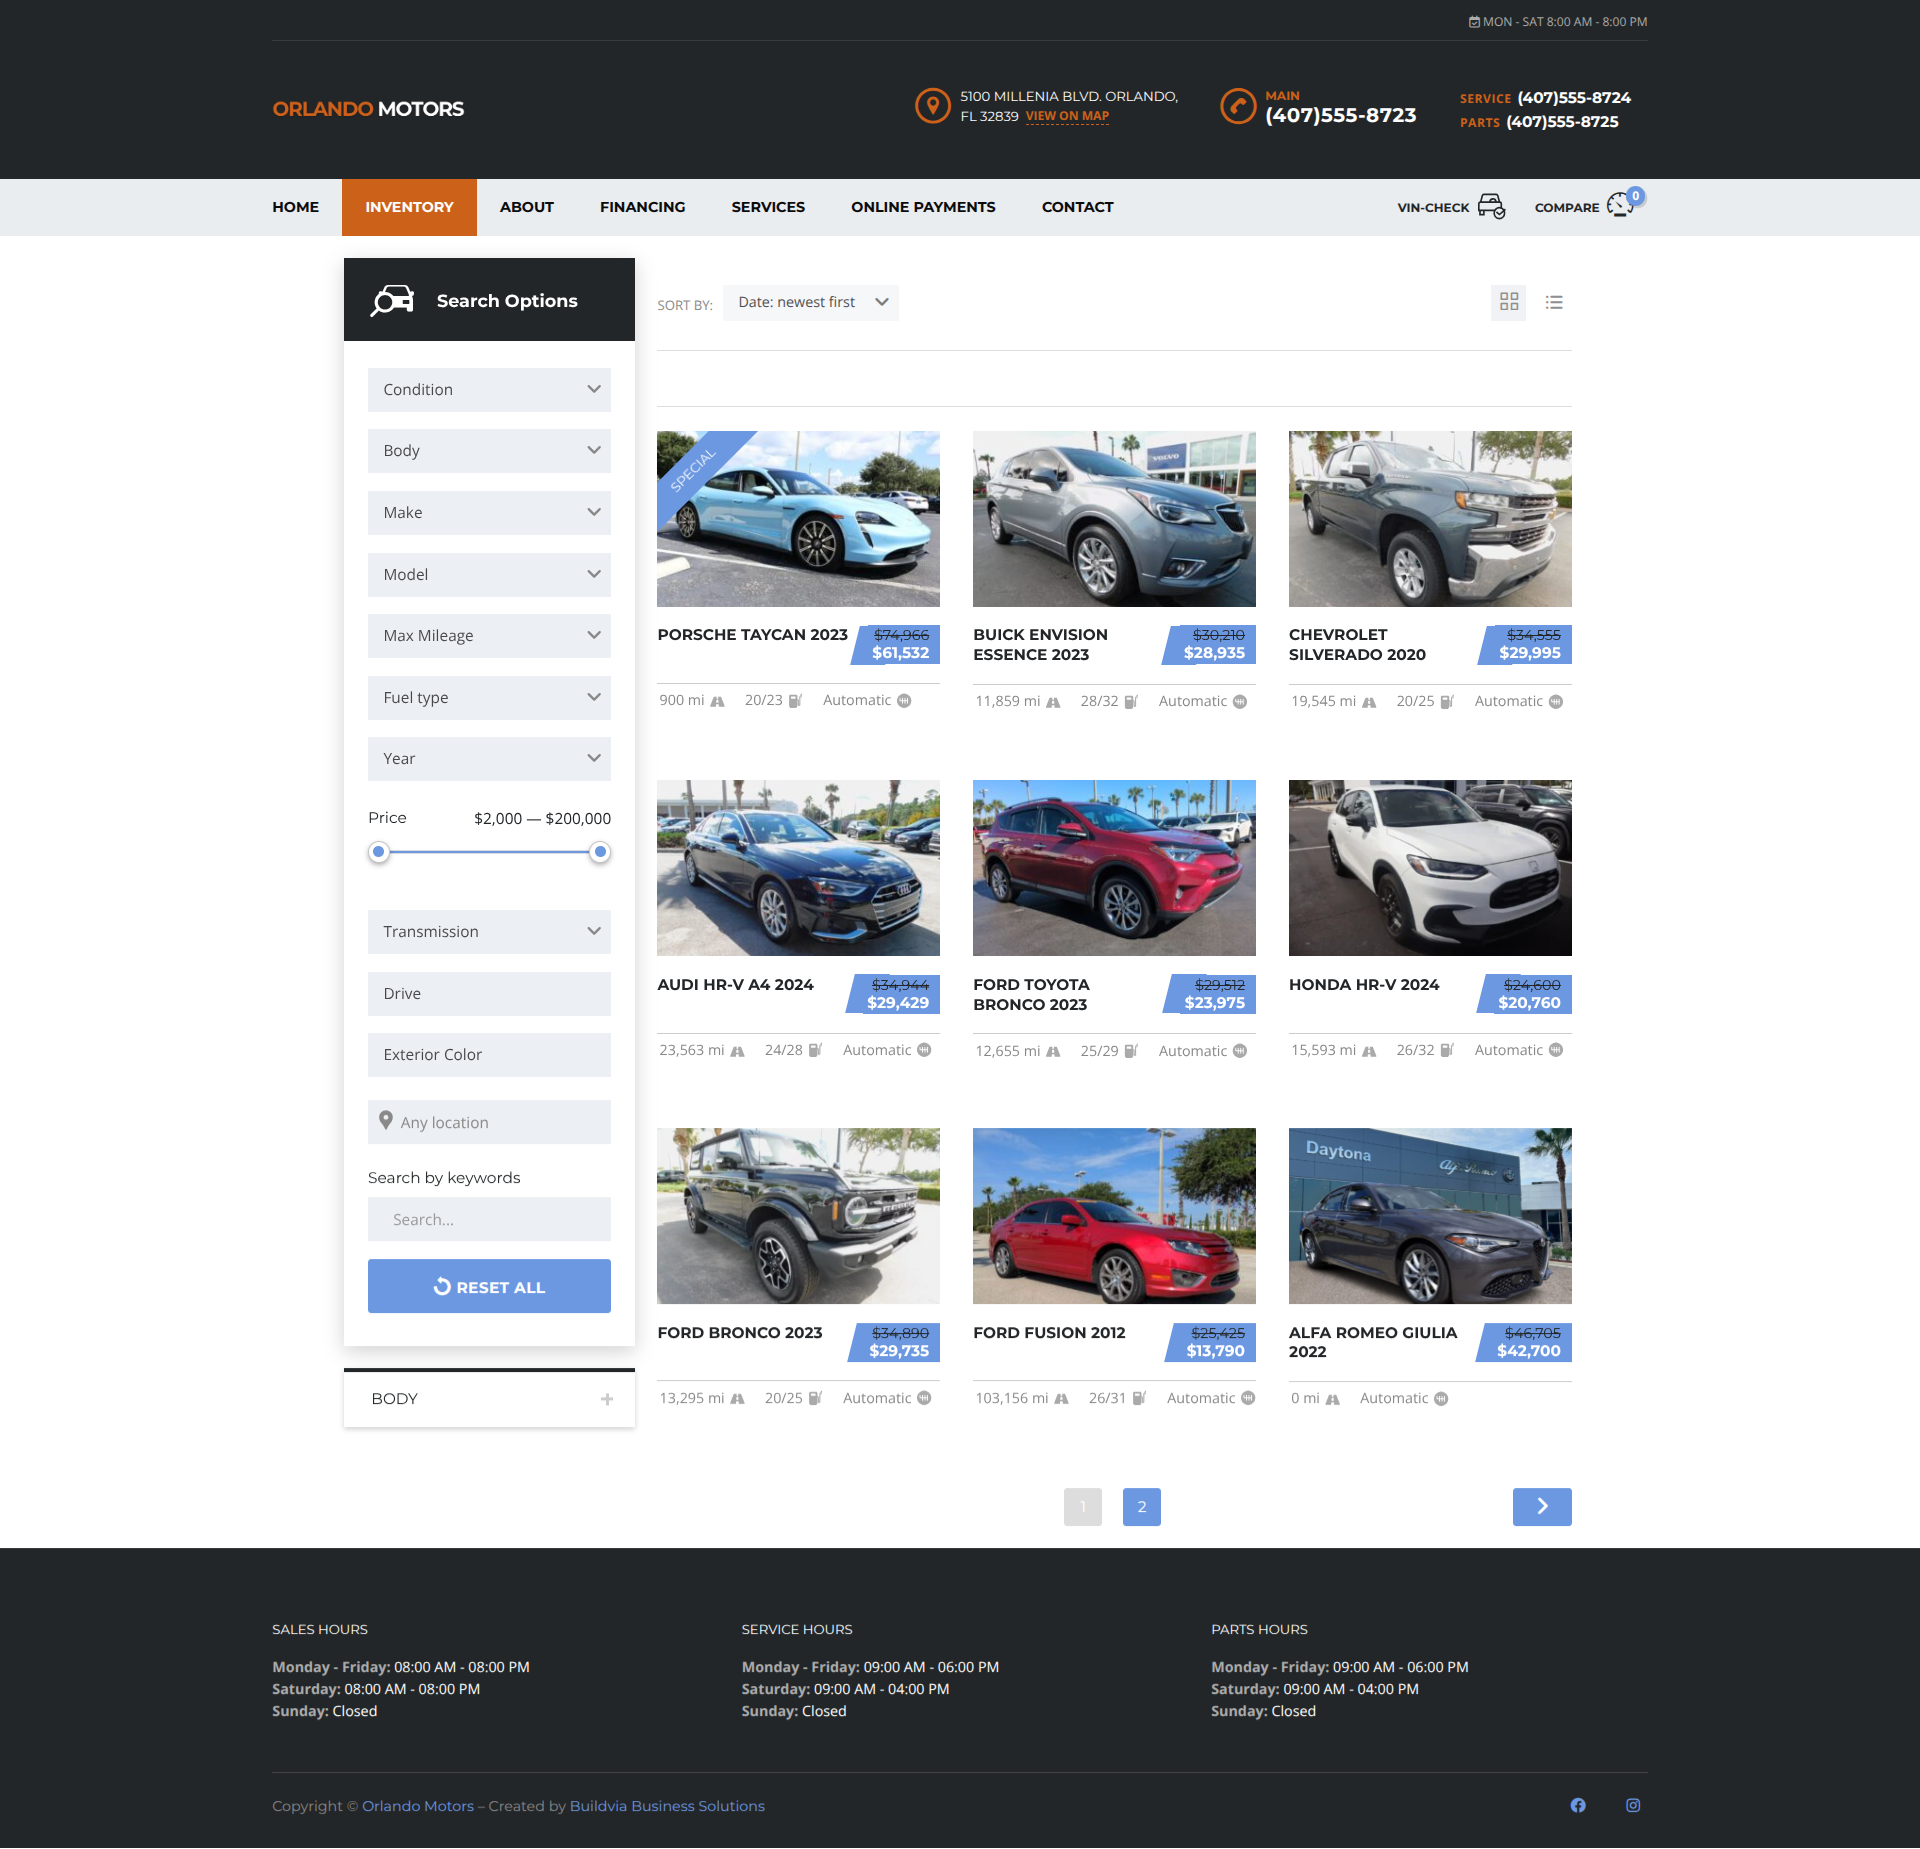Screen dimensions: 1920x1849
Task: Go to next page arrow
Action: 1541,1506
